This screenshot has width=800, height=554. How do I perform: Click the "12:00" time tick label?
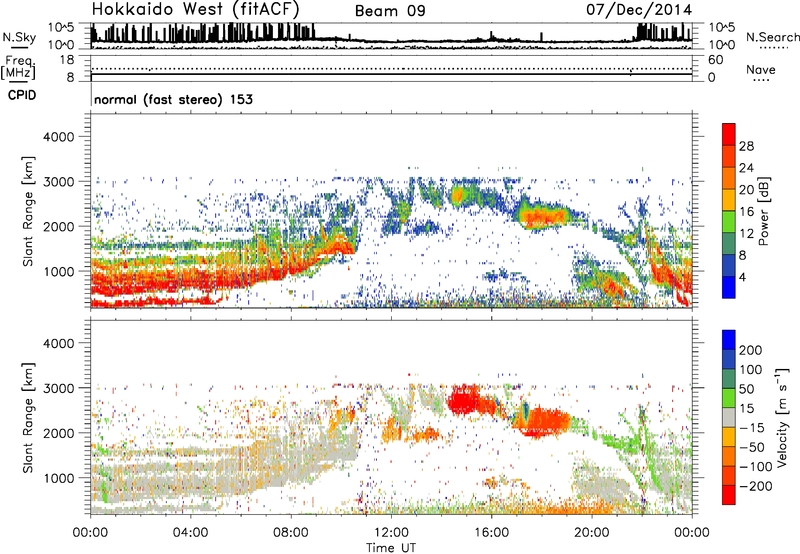coord(391,533)
